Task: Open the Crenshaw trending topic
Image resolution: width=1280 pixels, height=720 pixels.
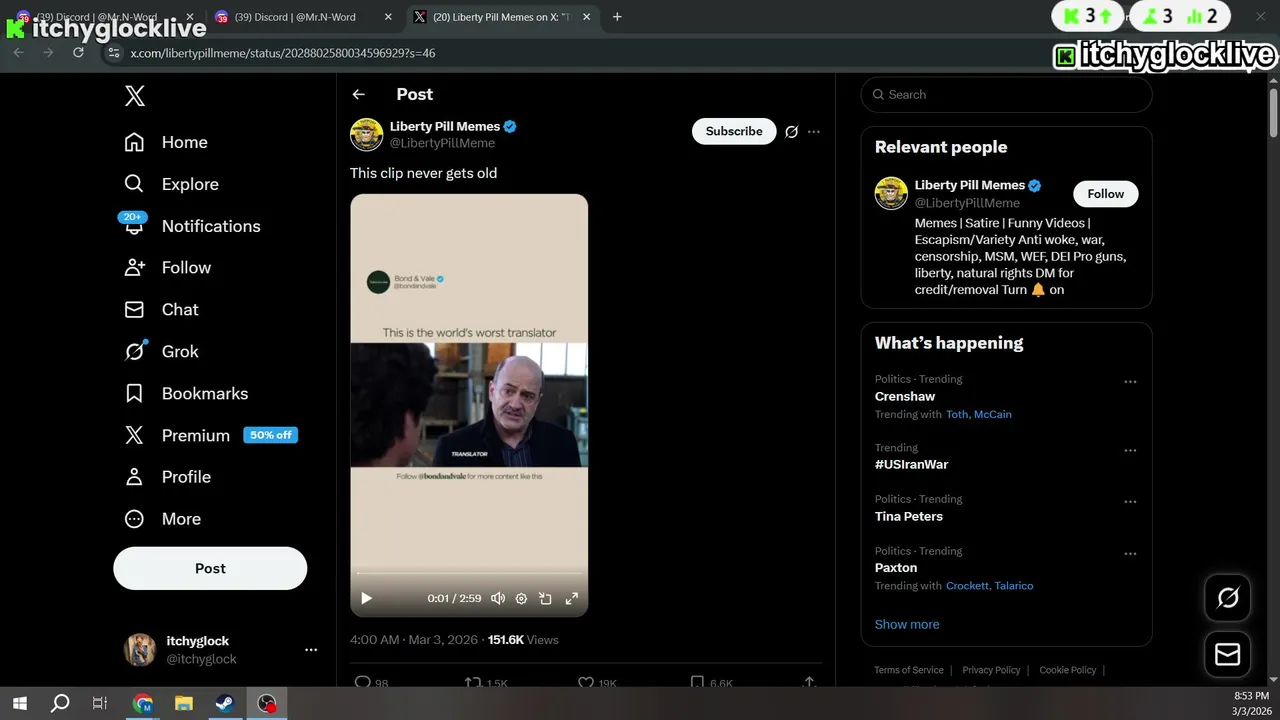Action: point(905,396)
